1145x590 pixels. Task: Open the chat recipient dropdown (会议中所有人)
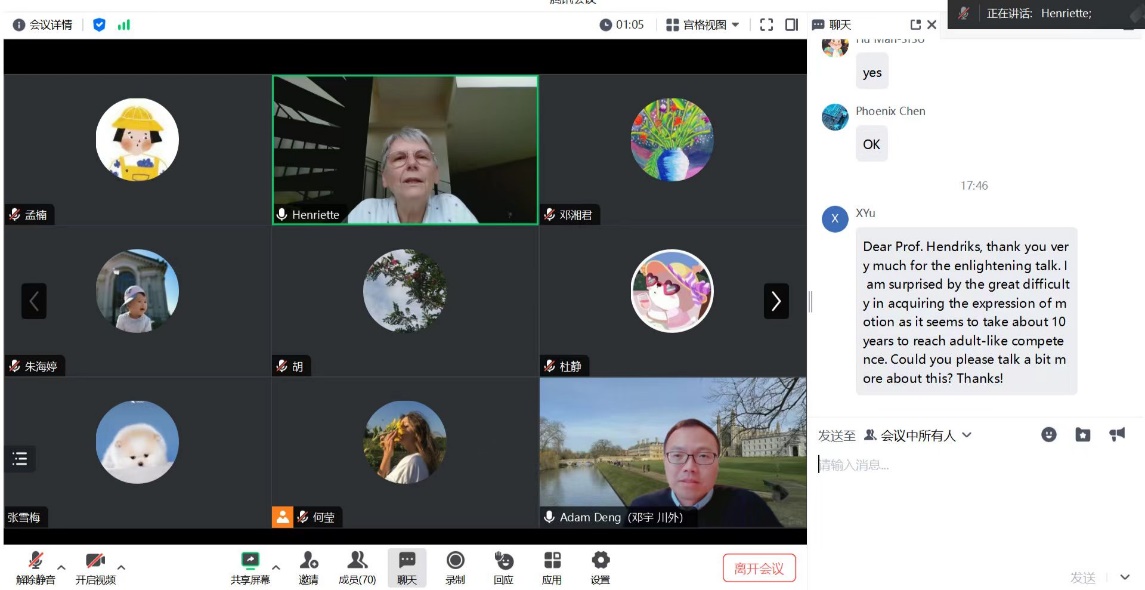[x=918, y=435]
